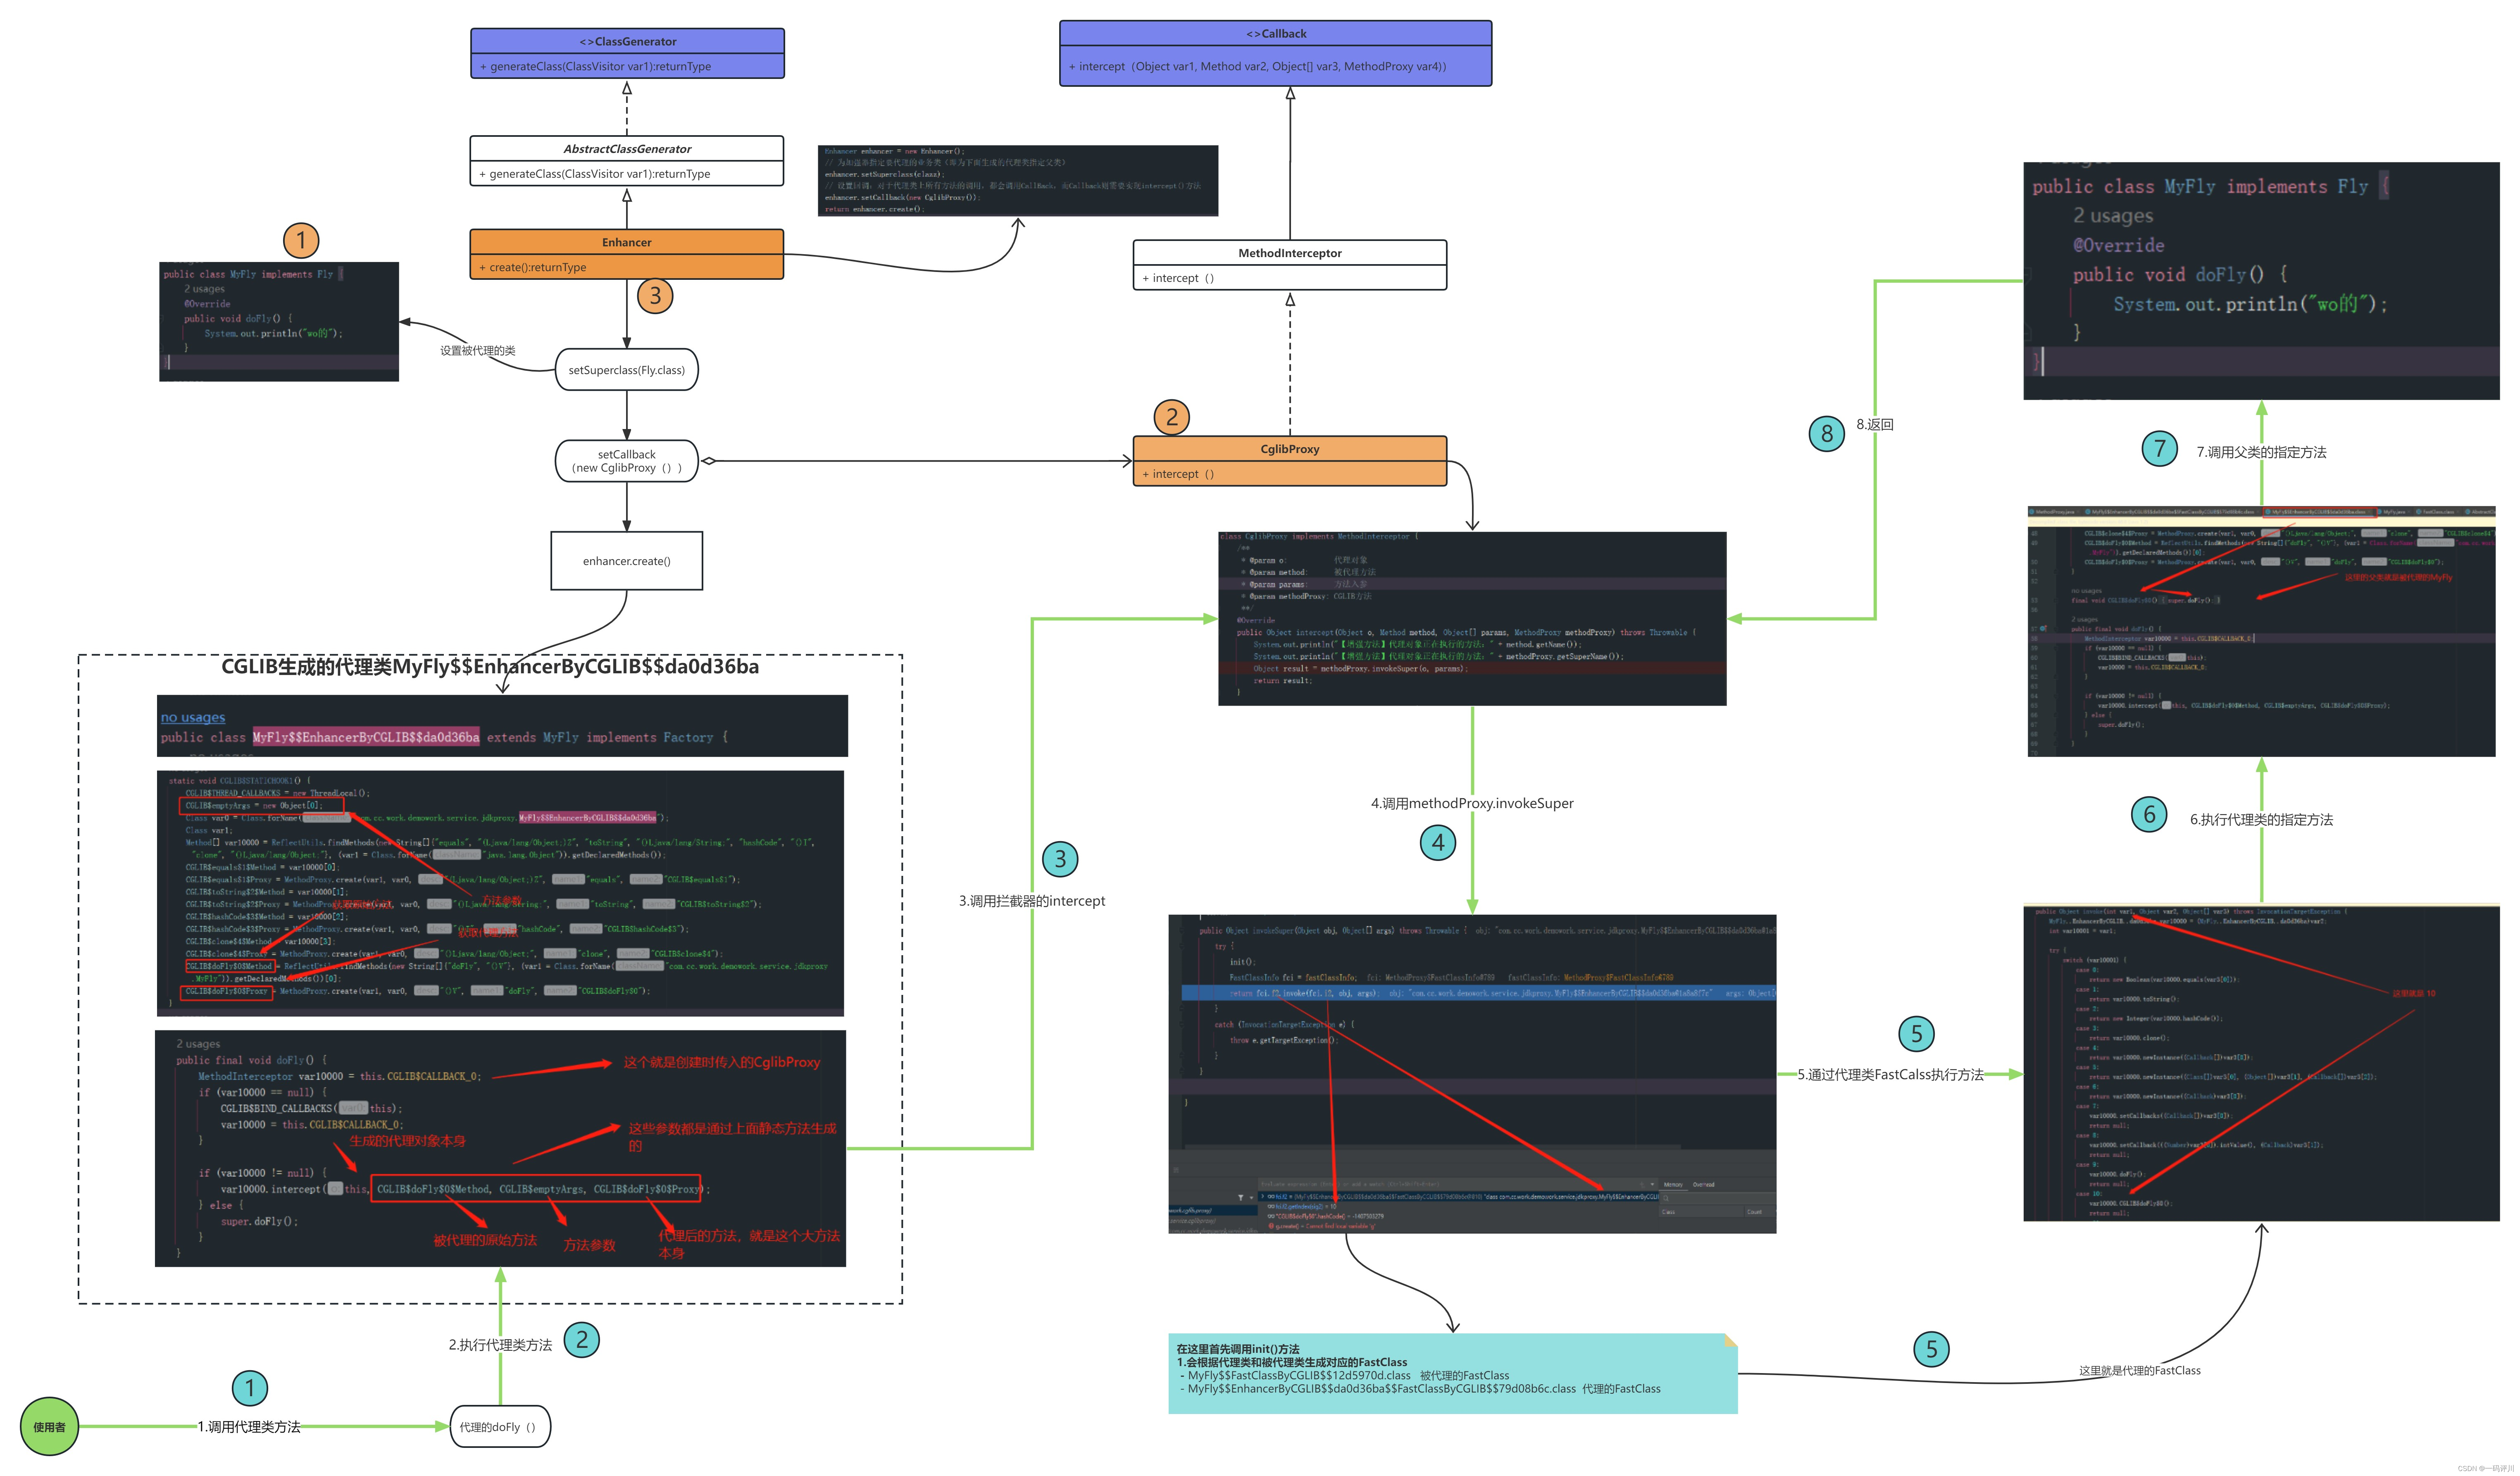Select the orange Enhancer class header
2520x1476 pixels.
627,242
